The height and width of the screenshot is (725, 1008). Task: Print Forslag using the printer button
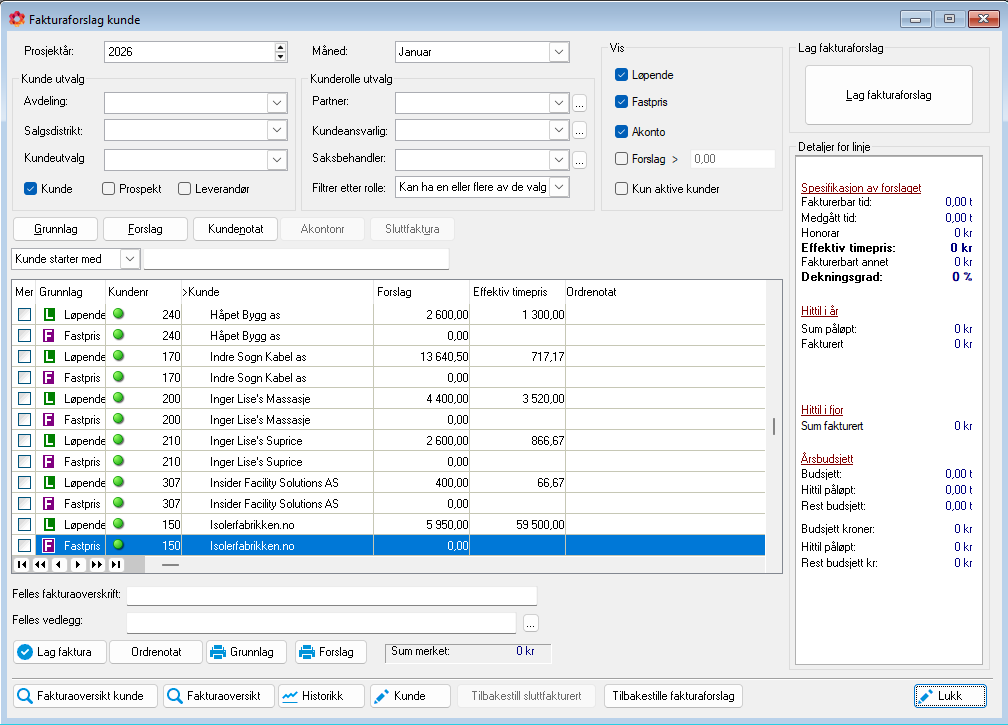click(x=326, y=652)
